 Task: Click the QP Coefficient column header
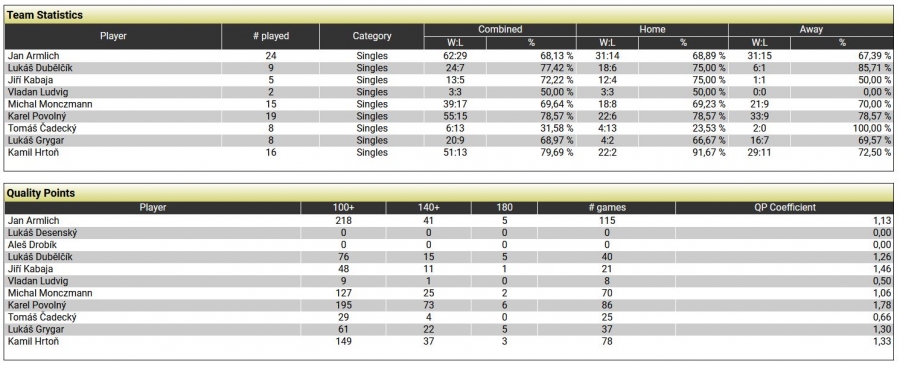coord(785,207)
